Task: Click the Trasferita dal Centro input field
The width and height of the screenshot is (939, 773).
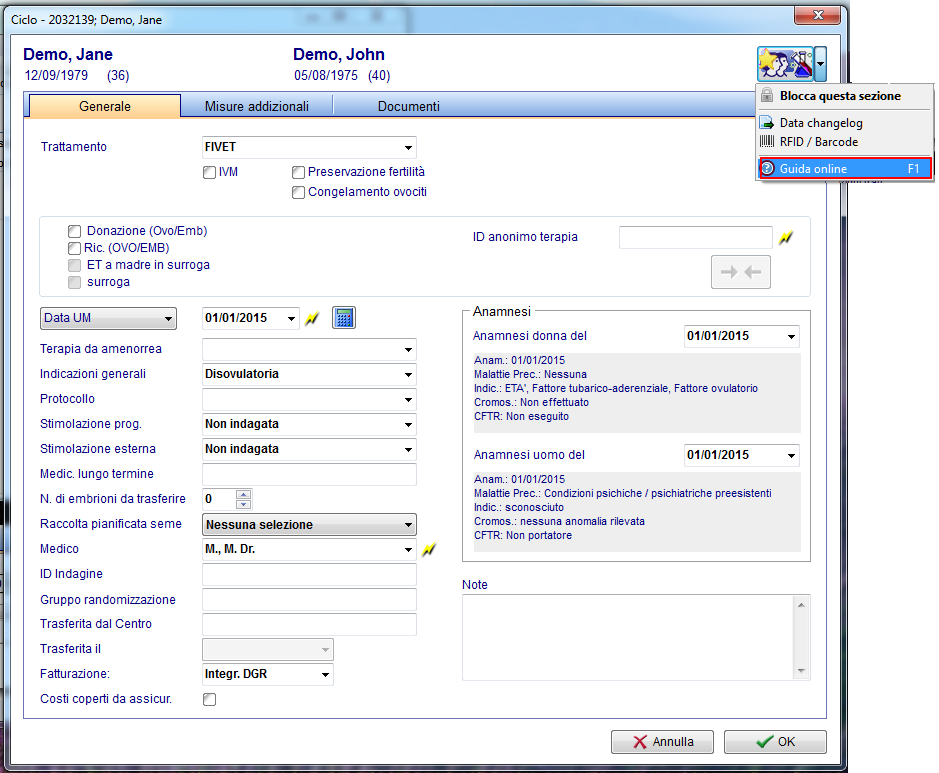Action: tap(309, 625)
